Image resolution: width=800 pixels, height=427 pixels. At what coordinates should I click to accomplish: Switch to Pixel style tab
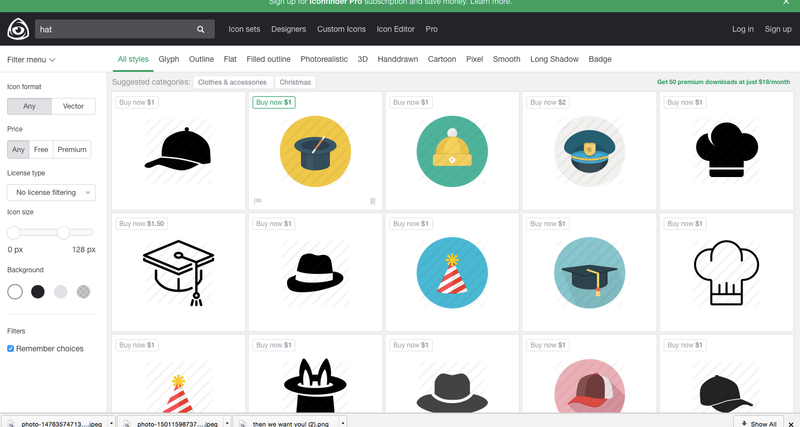click(x=474, y=59)
